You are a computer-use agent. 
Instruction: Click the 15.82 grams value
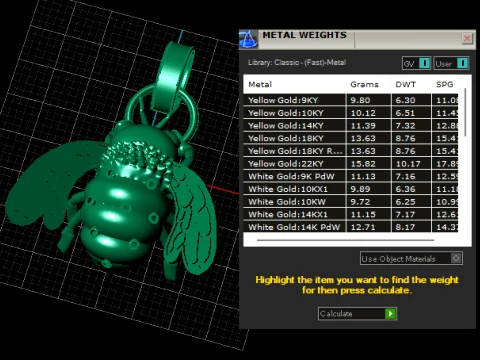pos(363,163)
